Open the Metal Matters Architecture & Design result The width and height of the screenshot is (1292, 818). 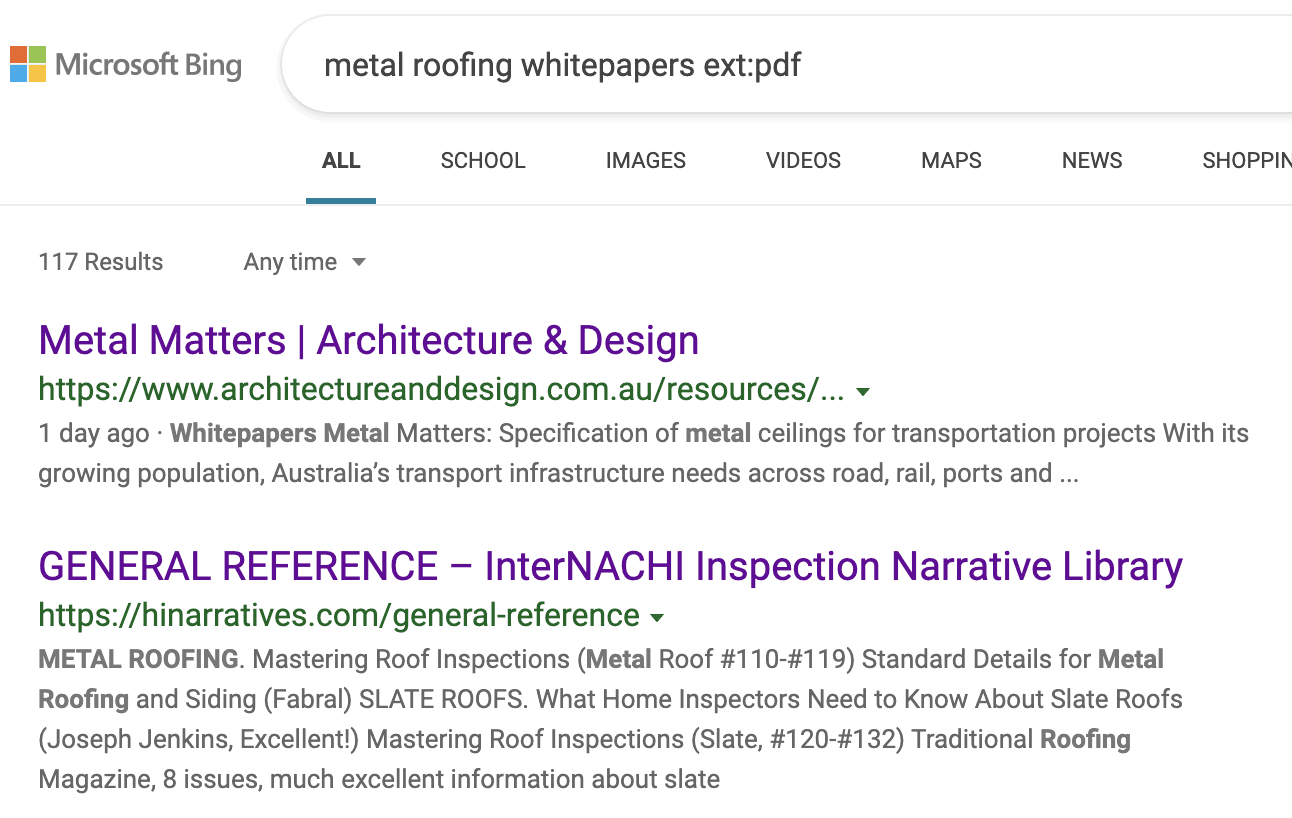(x=368, y=340)
